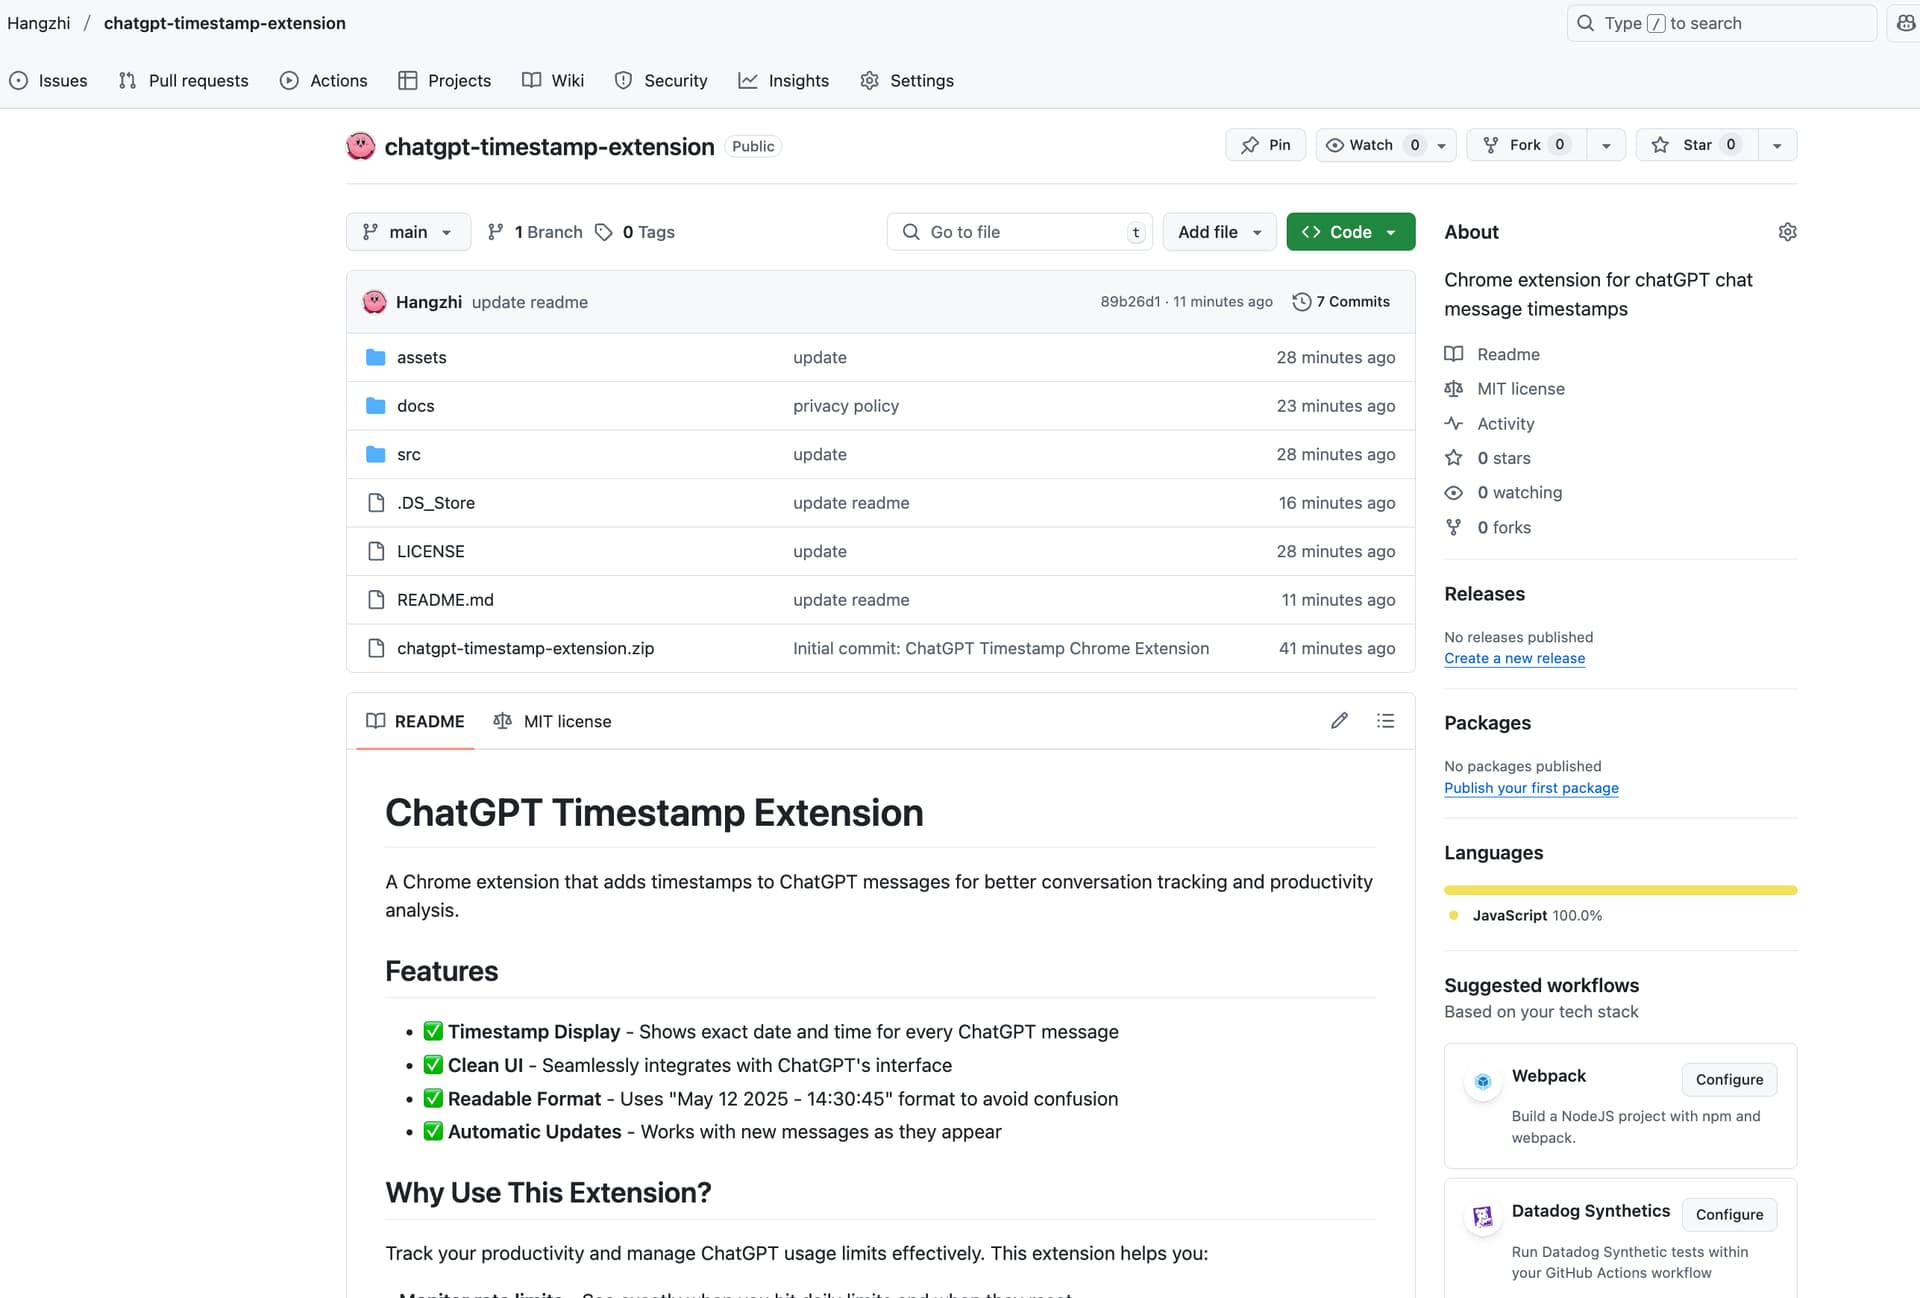This screenshot has width=1920, height=1298.
Task: Click the eye icon beside 0 watching
Action: (1454, 493)
